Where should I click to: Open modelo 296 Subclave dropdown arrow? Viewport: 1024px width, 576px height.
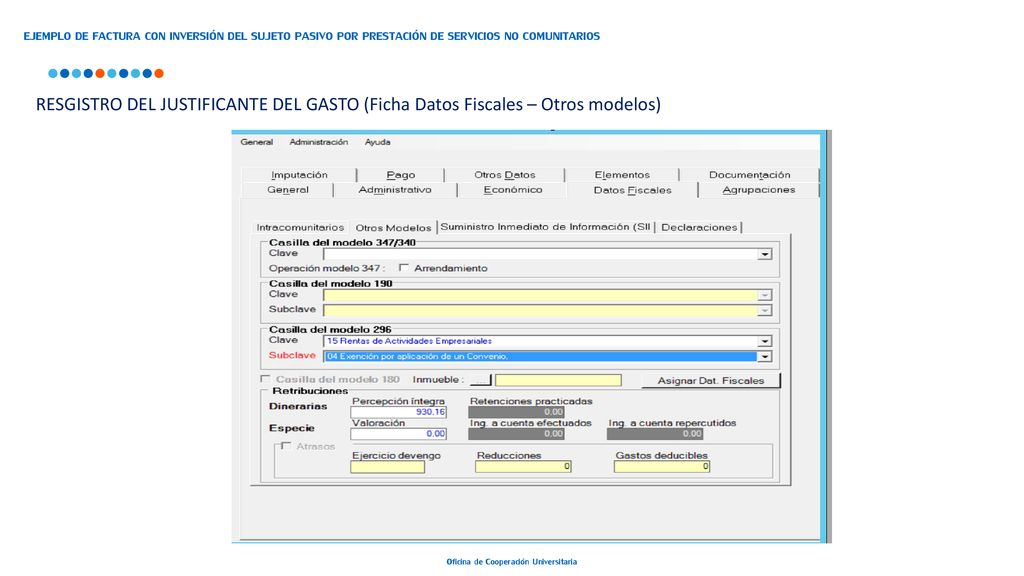click(764, 357)
